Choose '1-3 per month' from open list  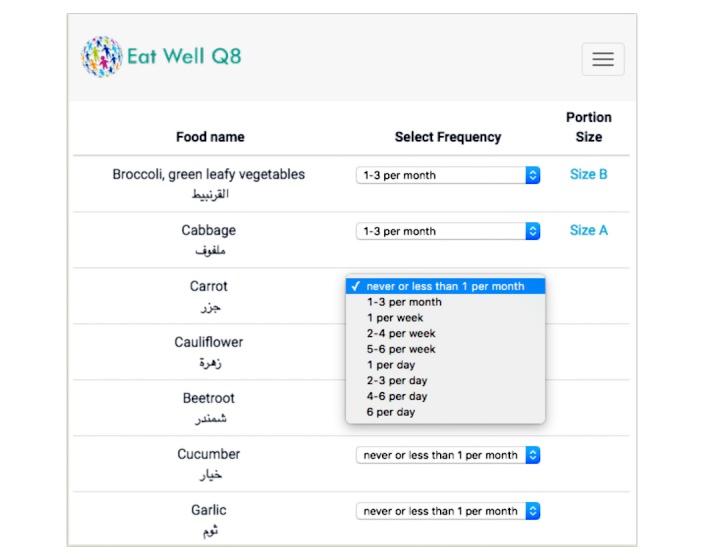(404, 302)
